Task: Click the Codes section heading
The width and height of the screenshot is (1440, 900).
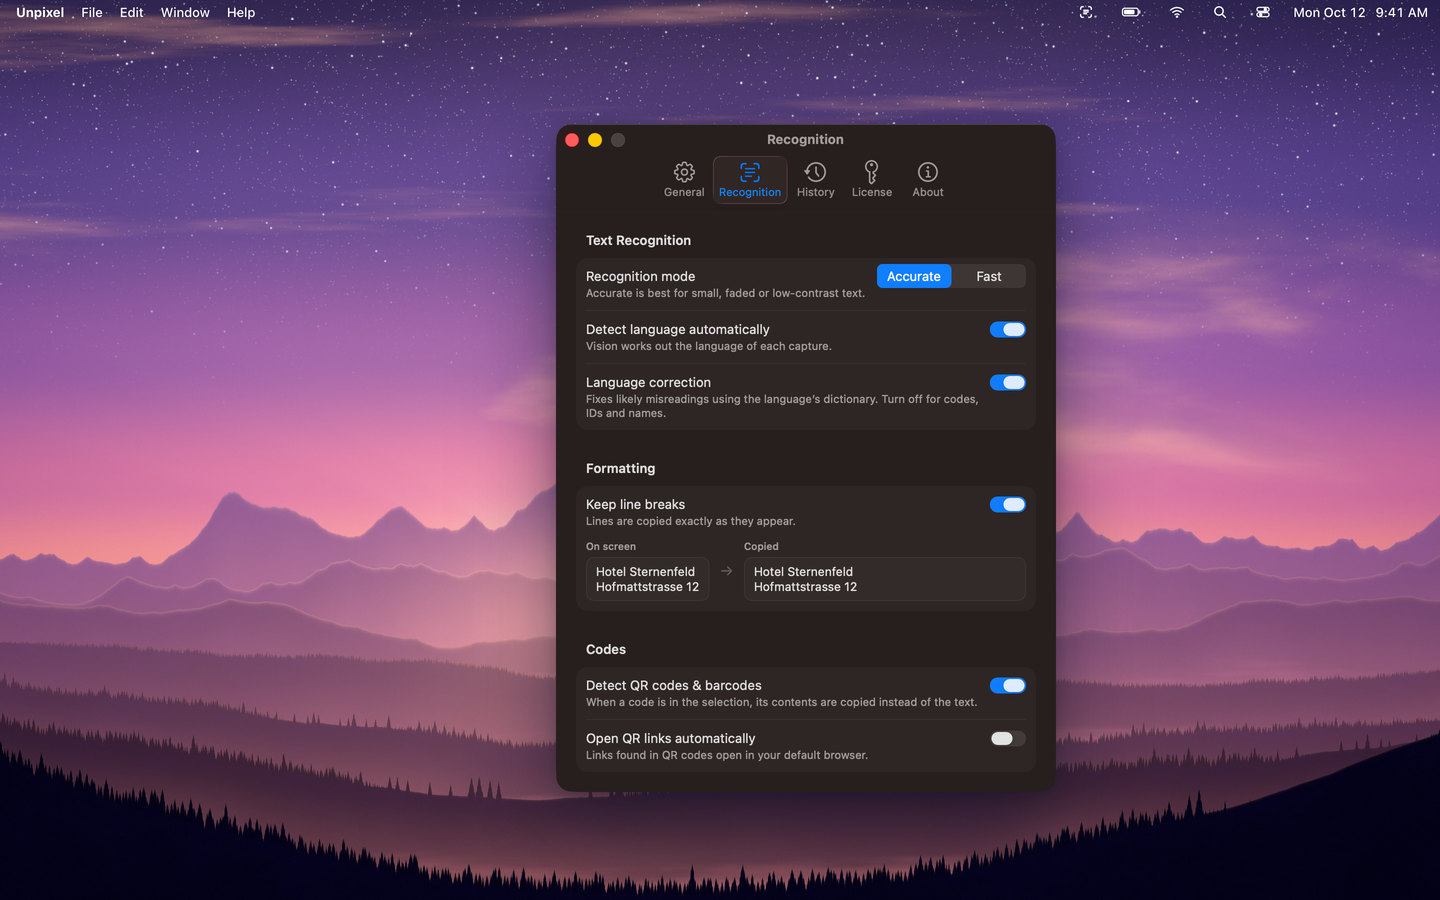Action: pyautogui.click(x=606, y=650)
